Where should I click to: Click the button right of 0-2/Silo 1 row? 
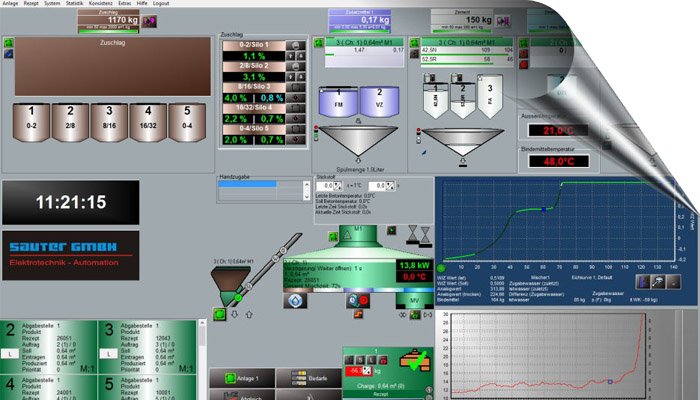(x=292, y=46)
